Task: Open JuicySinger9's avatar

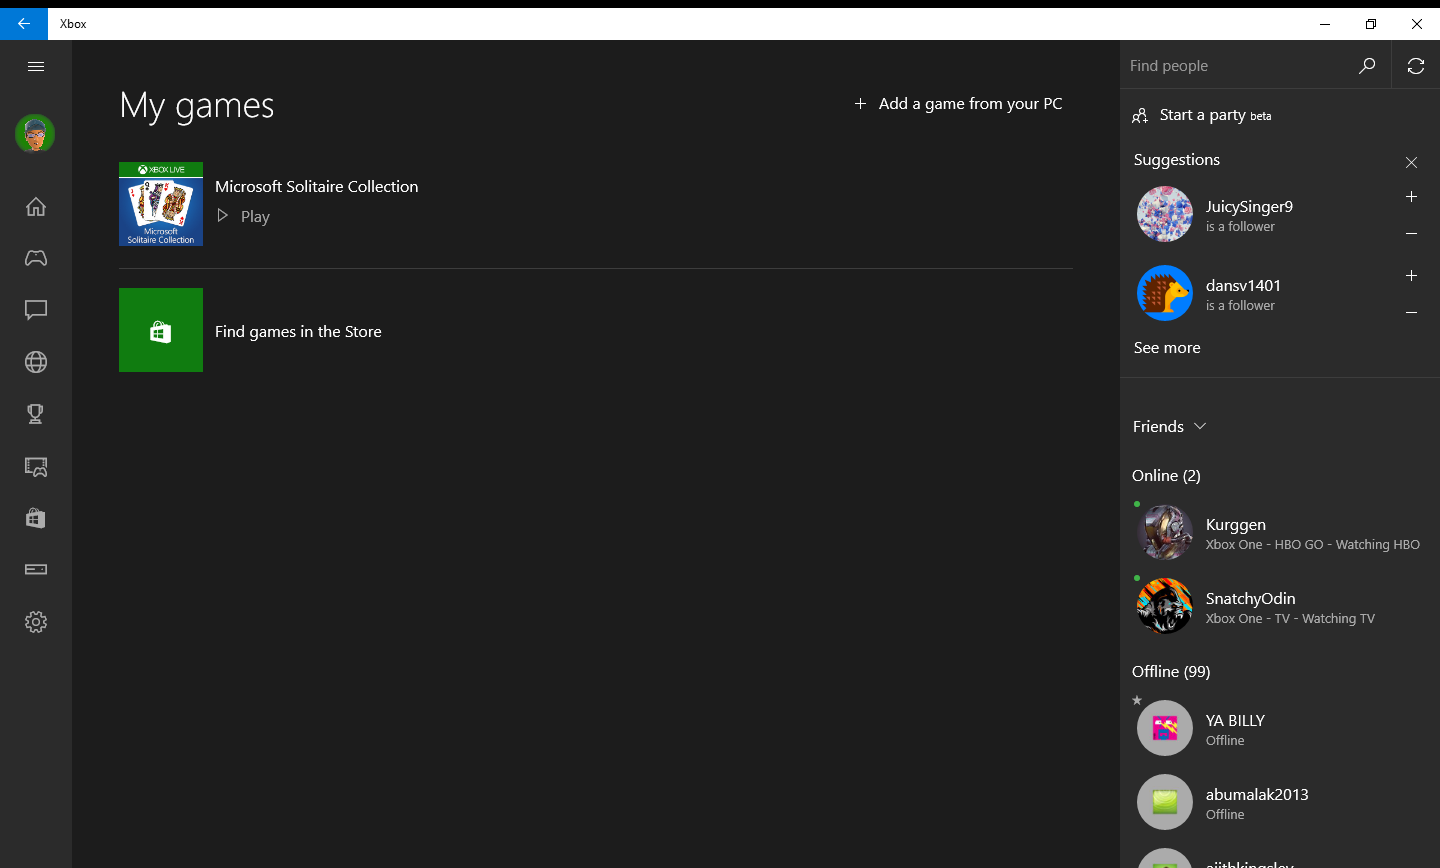Action: 1165,214
